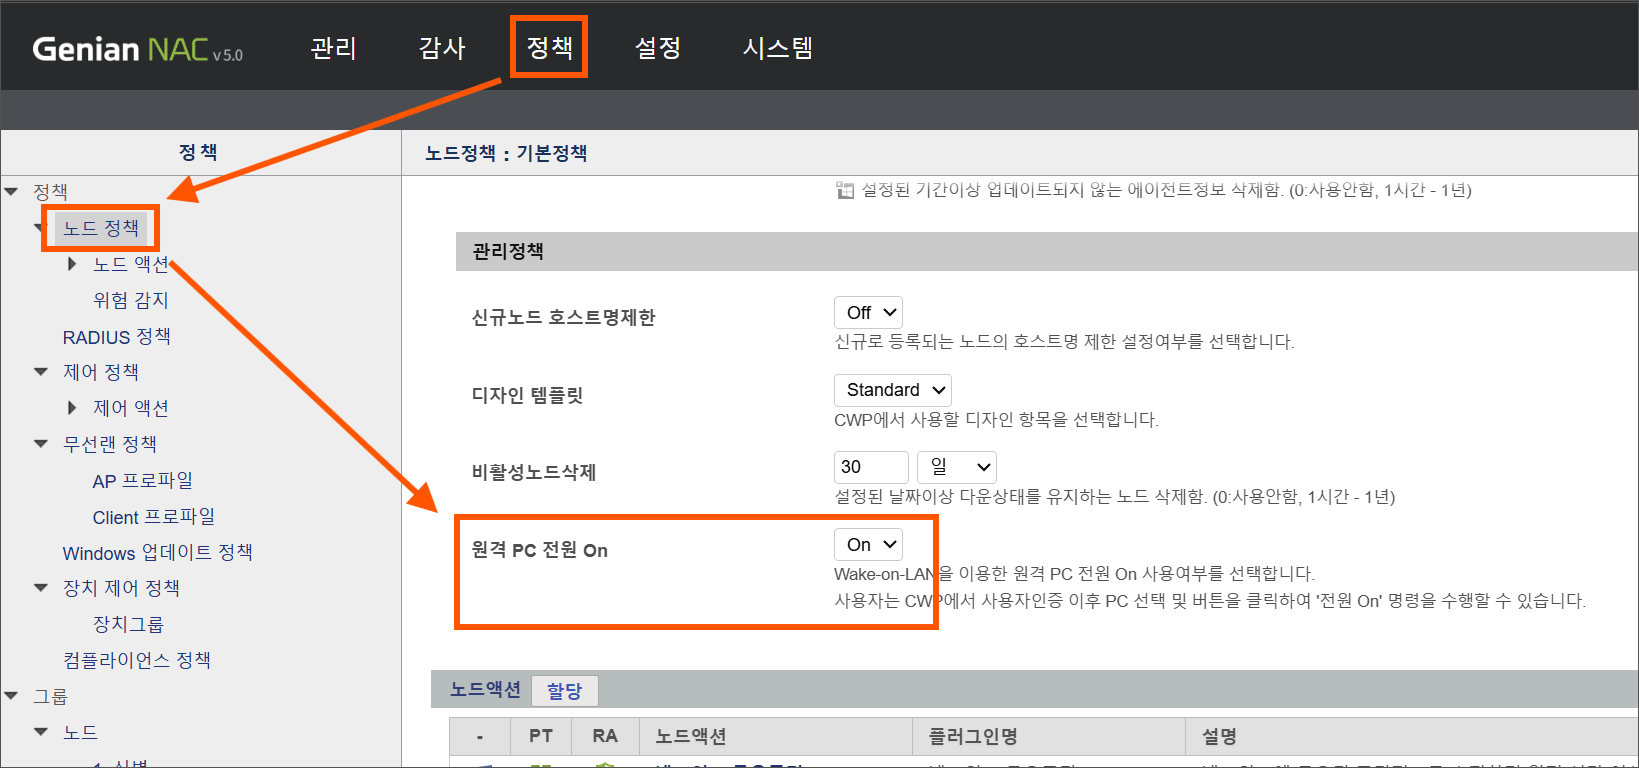
Task: Click the 비활성노드삭제 number field
Action: (870, 467)
